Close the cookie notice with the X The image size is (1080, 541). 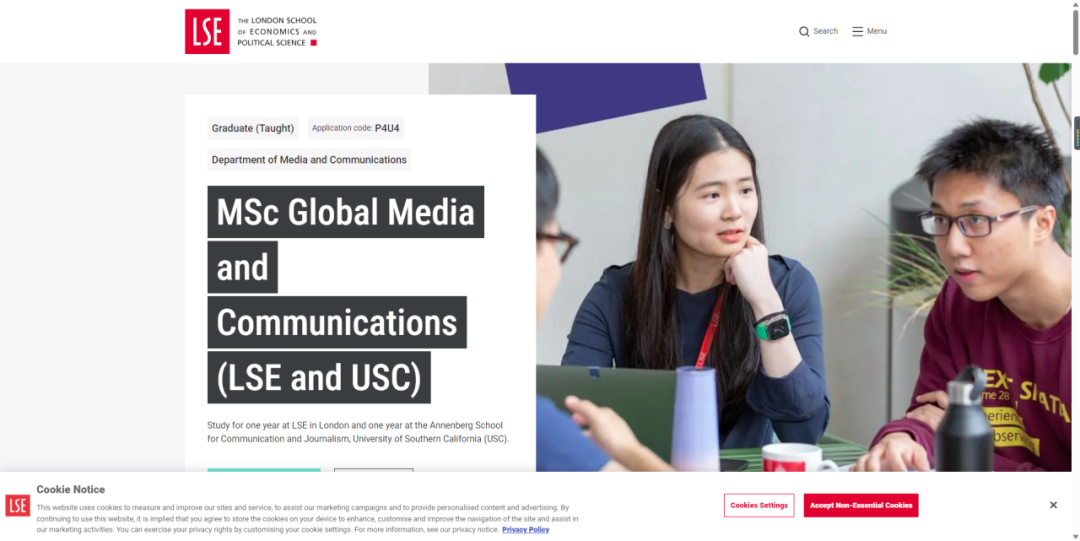pyautogui.click(x=1053, y=505)
